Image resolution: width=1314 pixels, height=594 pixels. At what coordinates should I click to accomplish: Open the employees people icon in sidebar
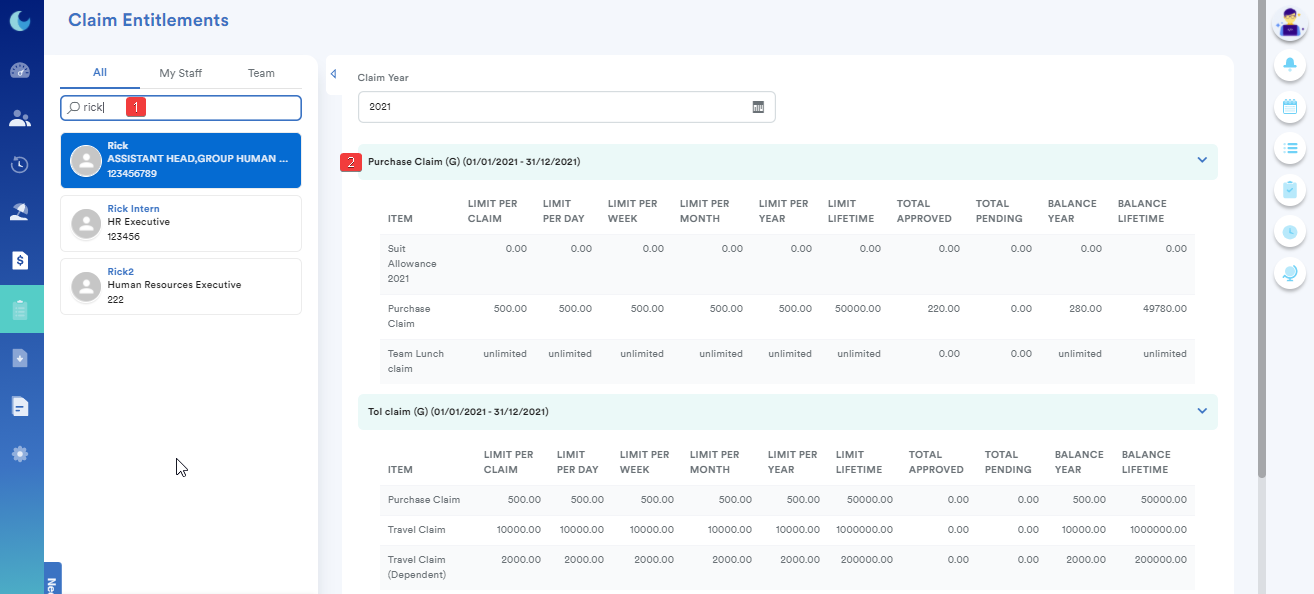coord(20,118)
